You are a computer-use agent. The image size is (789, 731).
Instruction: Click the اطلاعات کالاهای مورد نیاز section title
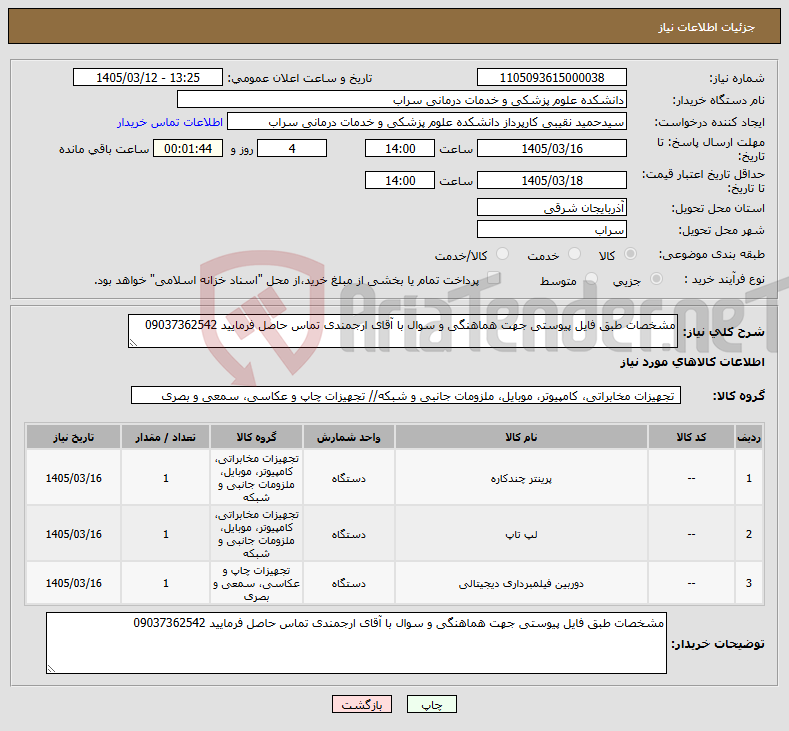pos(692,362)
